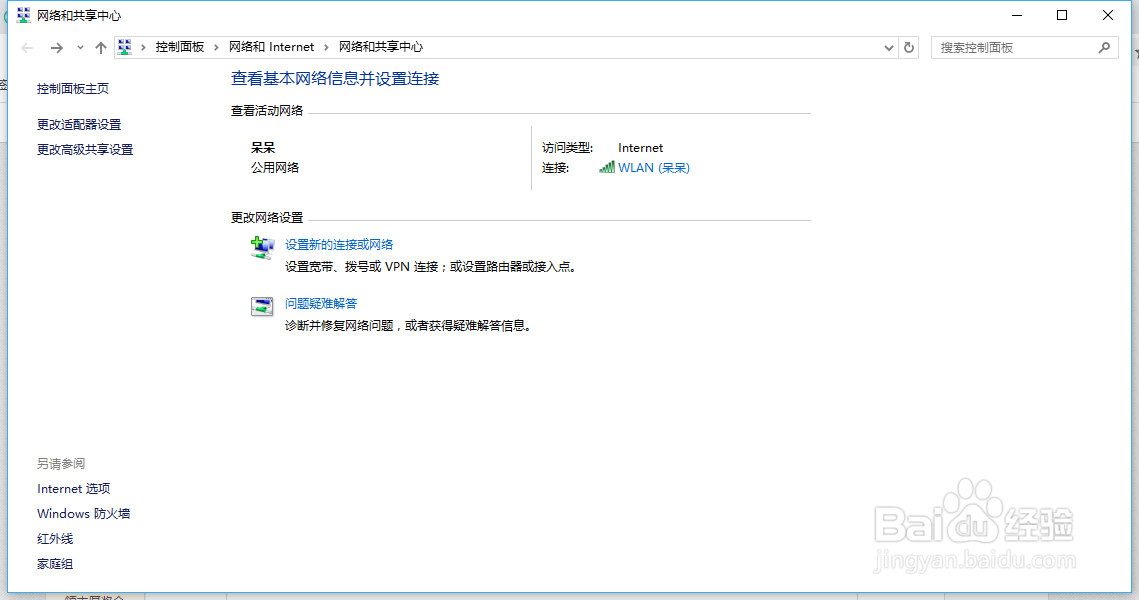Open address bar history dropdown
This screenshot has width=1139, height=600.
pos(888,48)
